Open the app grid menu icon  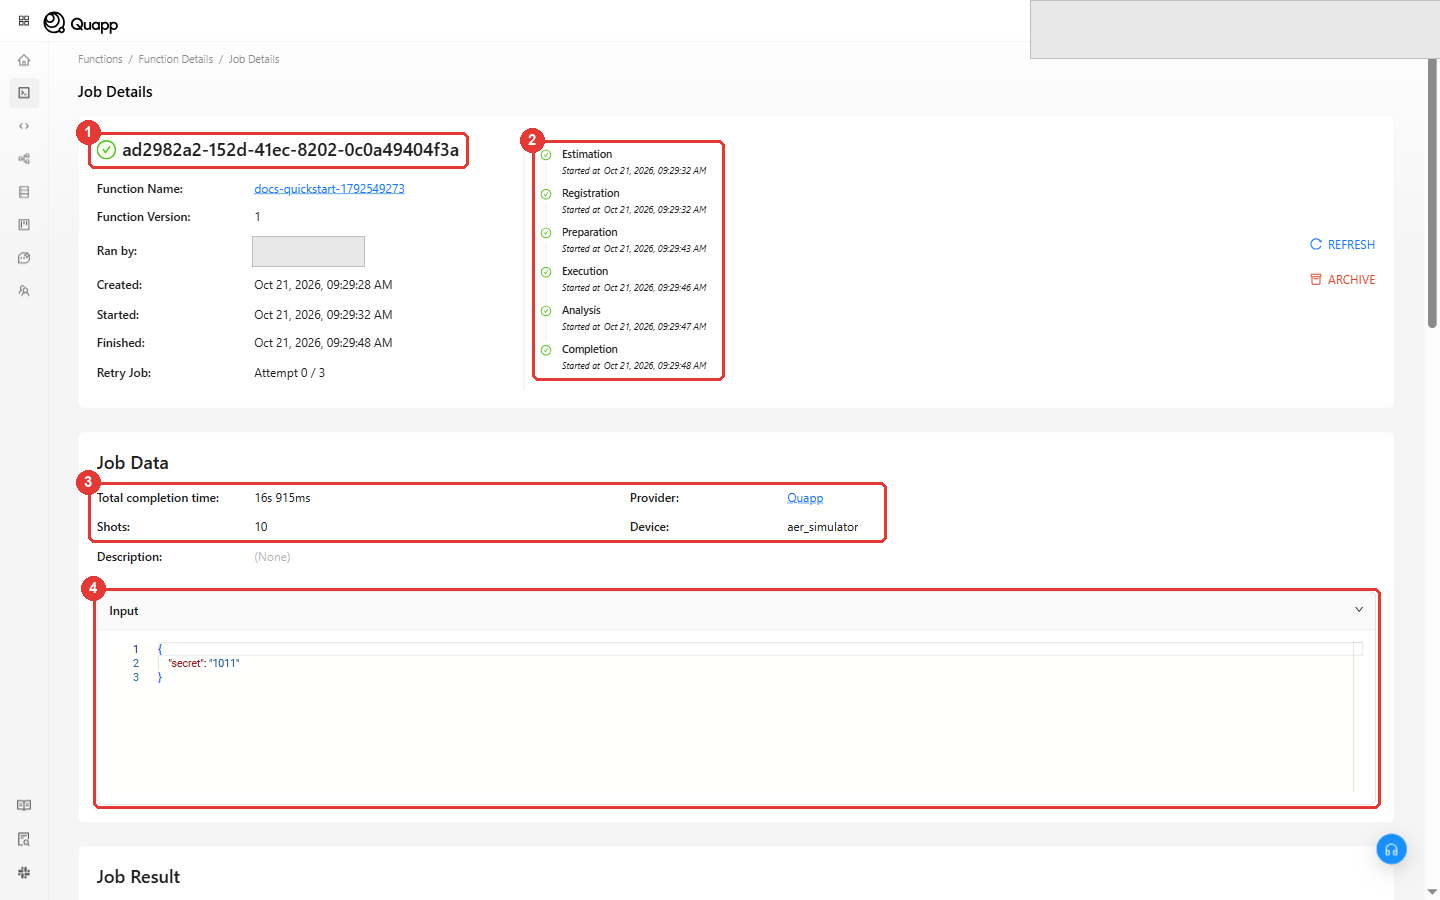point(24,20)
